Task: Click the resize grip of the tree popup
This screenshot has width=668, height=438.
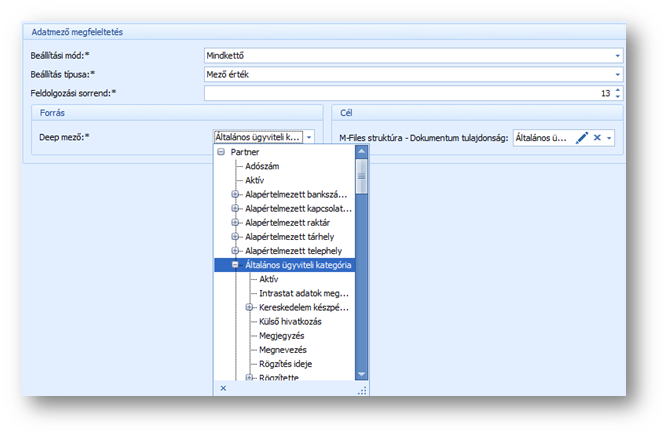Action: pyautogui.click(x=364, y=388)
